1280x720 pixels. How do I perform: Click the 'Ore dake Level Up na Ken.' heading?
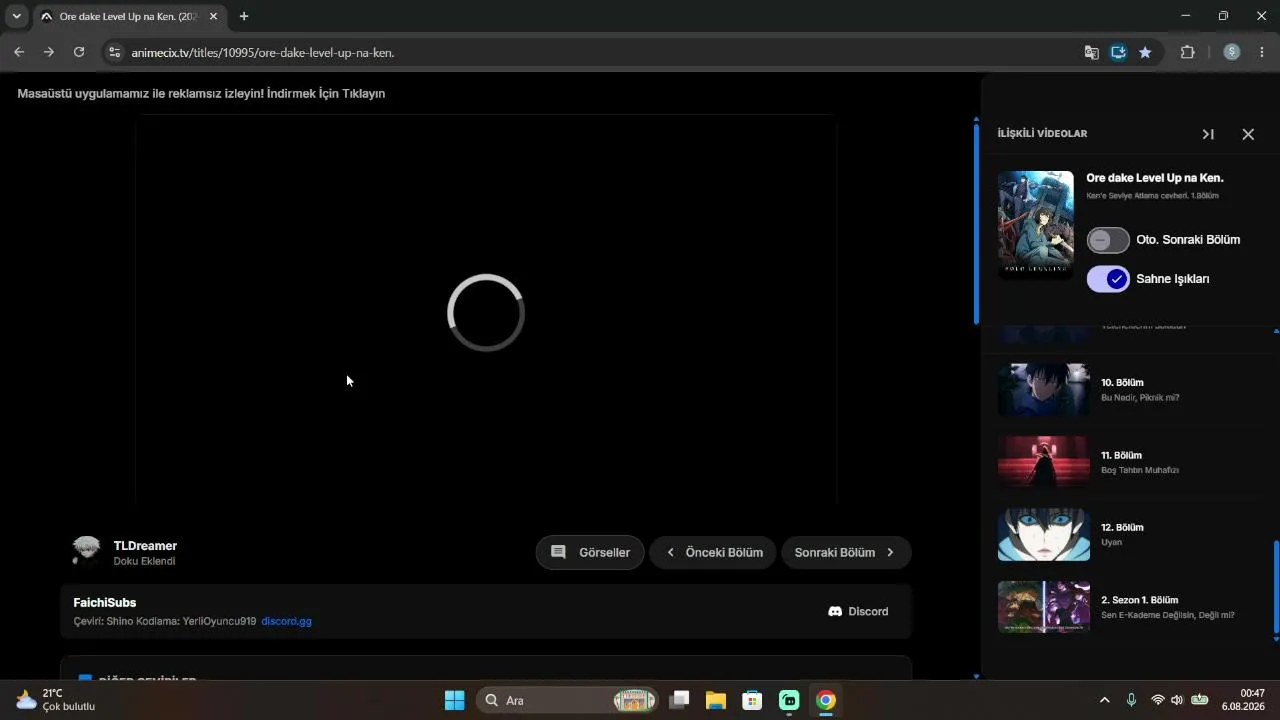[x=1155, y=178]
